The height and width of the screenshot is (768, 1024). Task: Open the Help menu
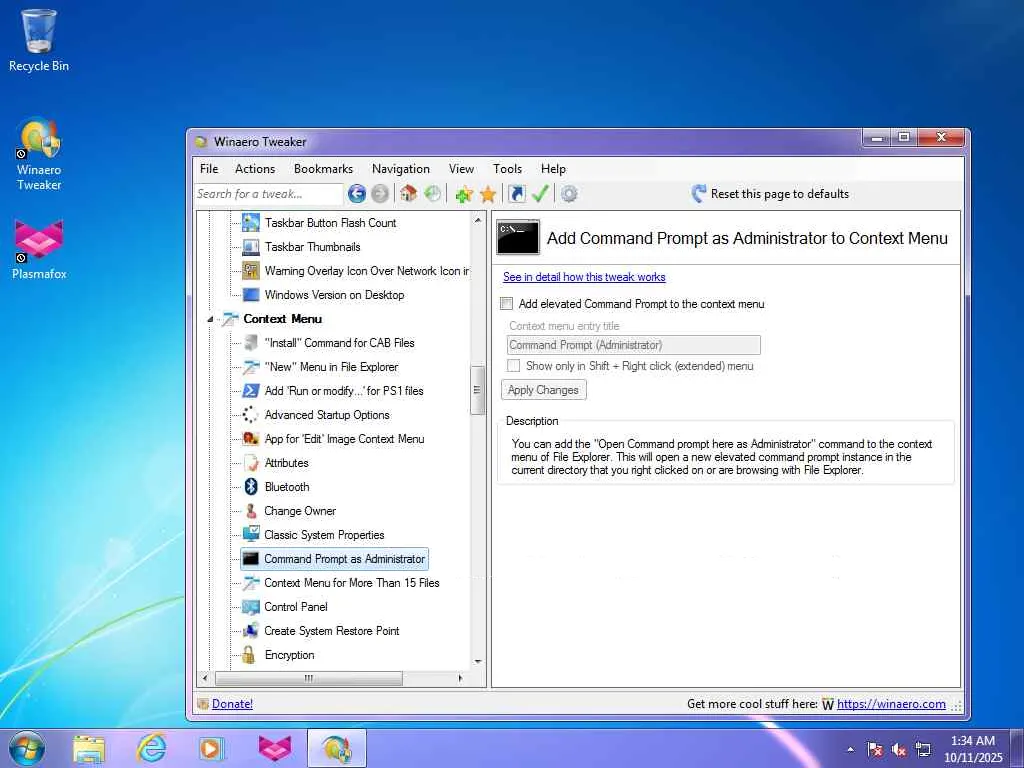point(553,168)
